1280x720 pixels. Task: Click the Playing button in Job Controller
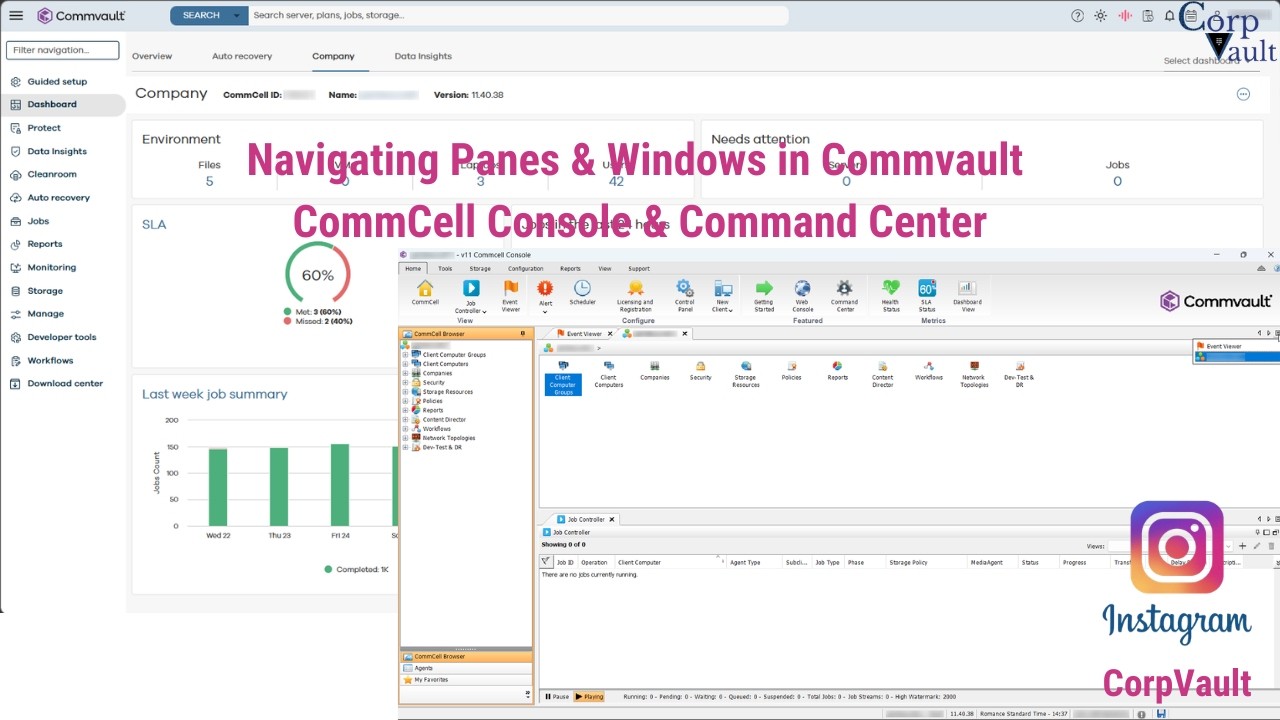pyautogui.click(x=589, y=697)
